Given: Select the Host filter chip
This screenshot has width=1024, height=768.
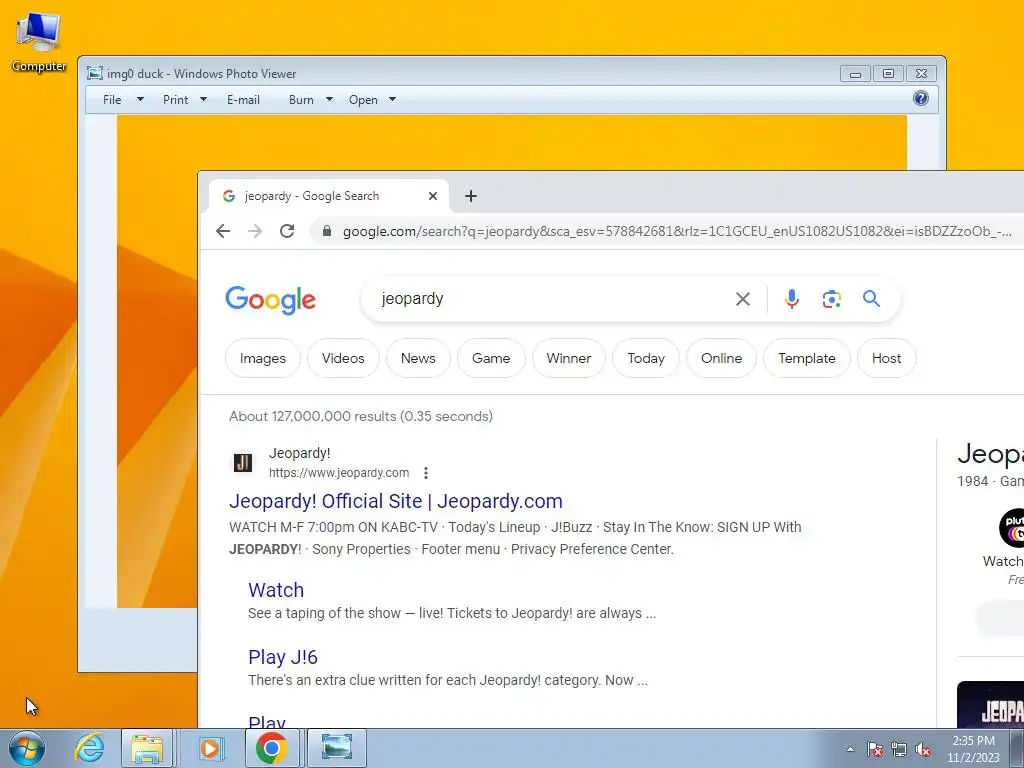Looking at the screenshot, I should coord(886,358).
